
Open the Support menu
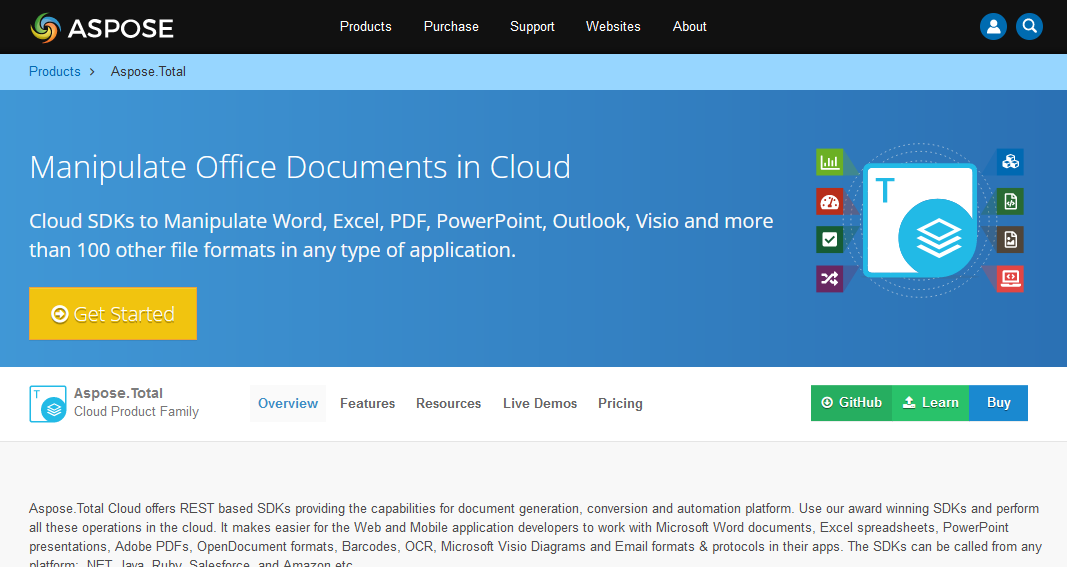coord(532,27)
